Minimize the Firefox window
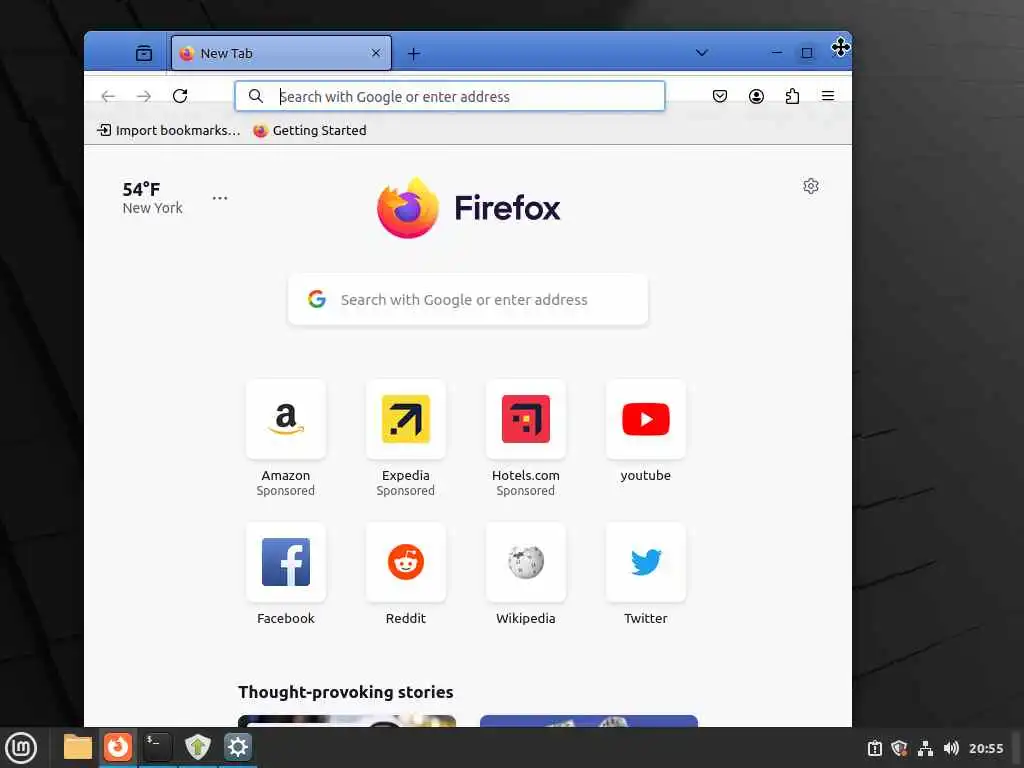This screenshot has width=1024, height=768. pyautogui.click(x=776, y=53)
